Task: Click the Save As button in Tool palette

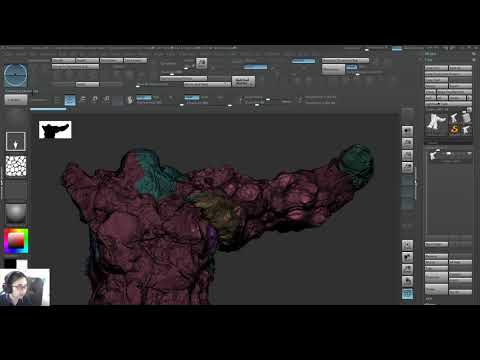Action: click(x=460, y=68)
